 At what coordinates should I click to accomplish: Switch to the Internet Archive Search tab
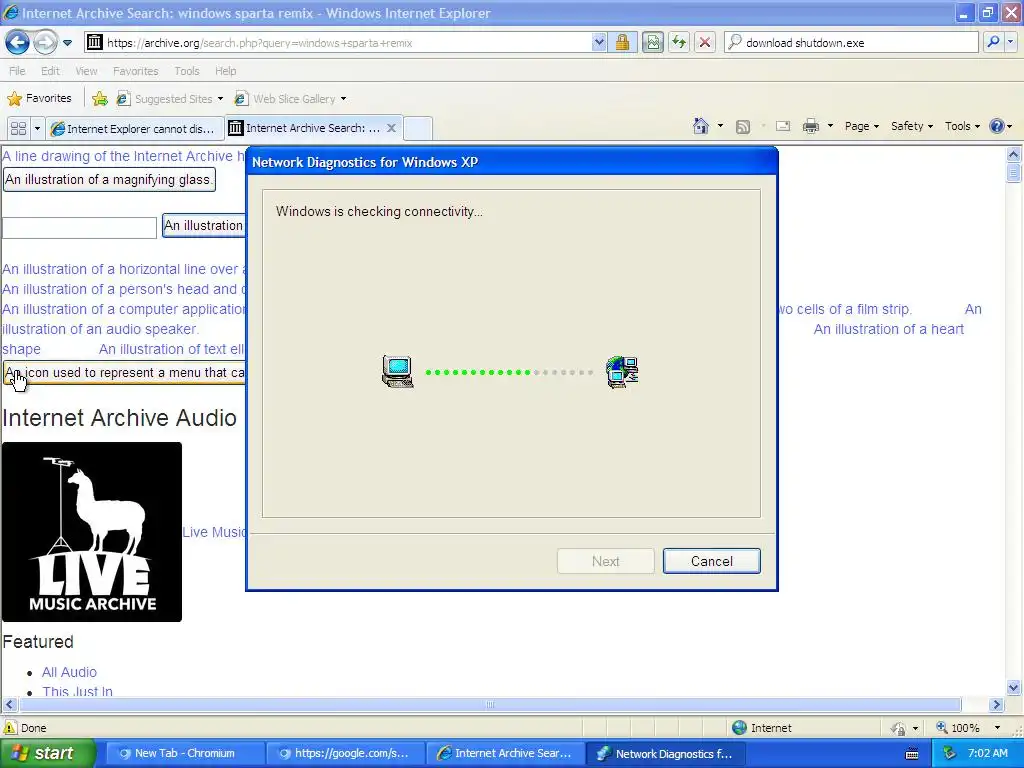coord(305,128)
